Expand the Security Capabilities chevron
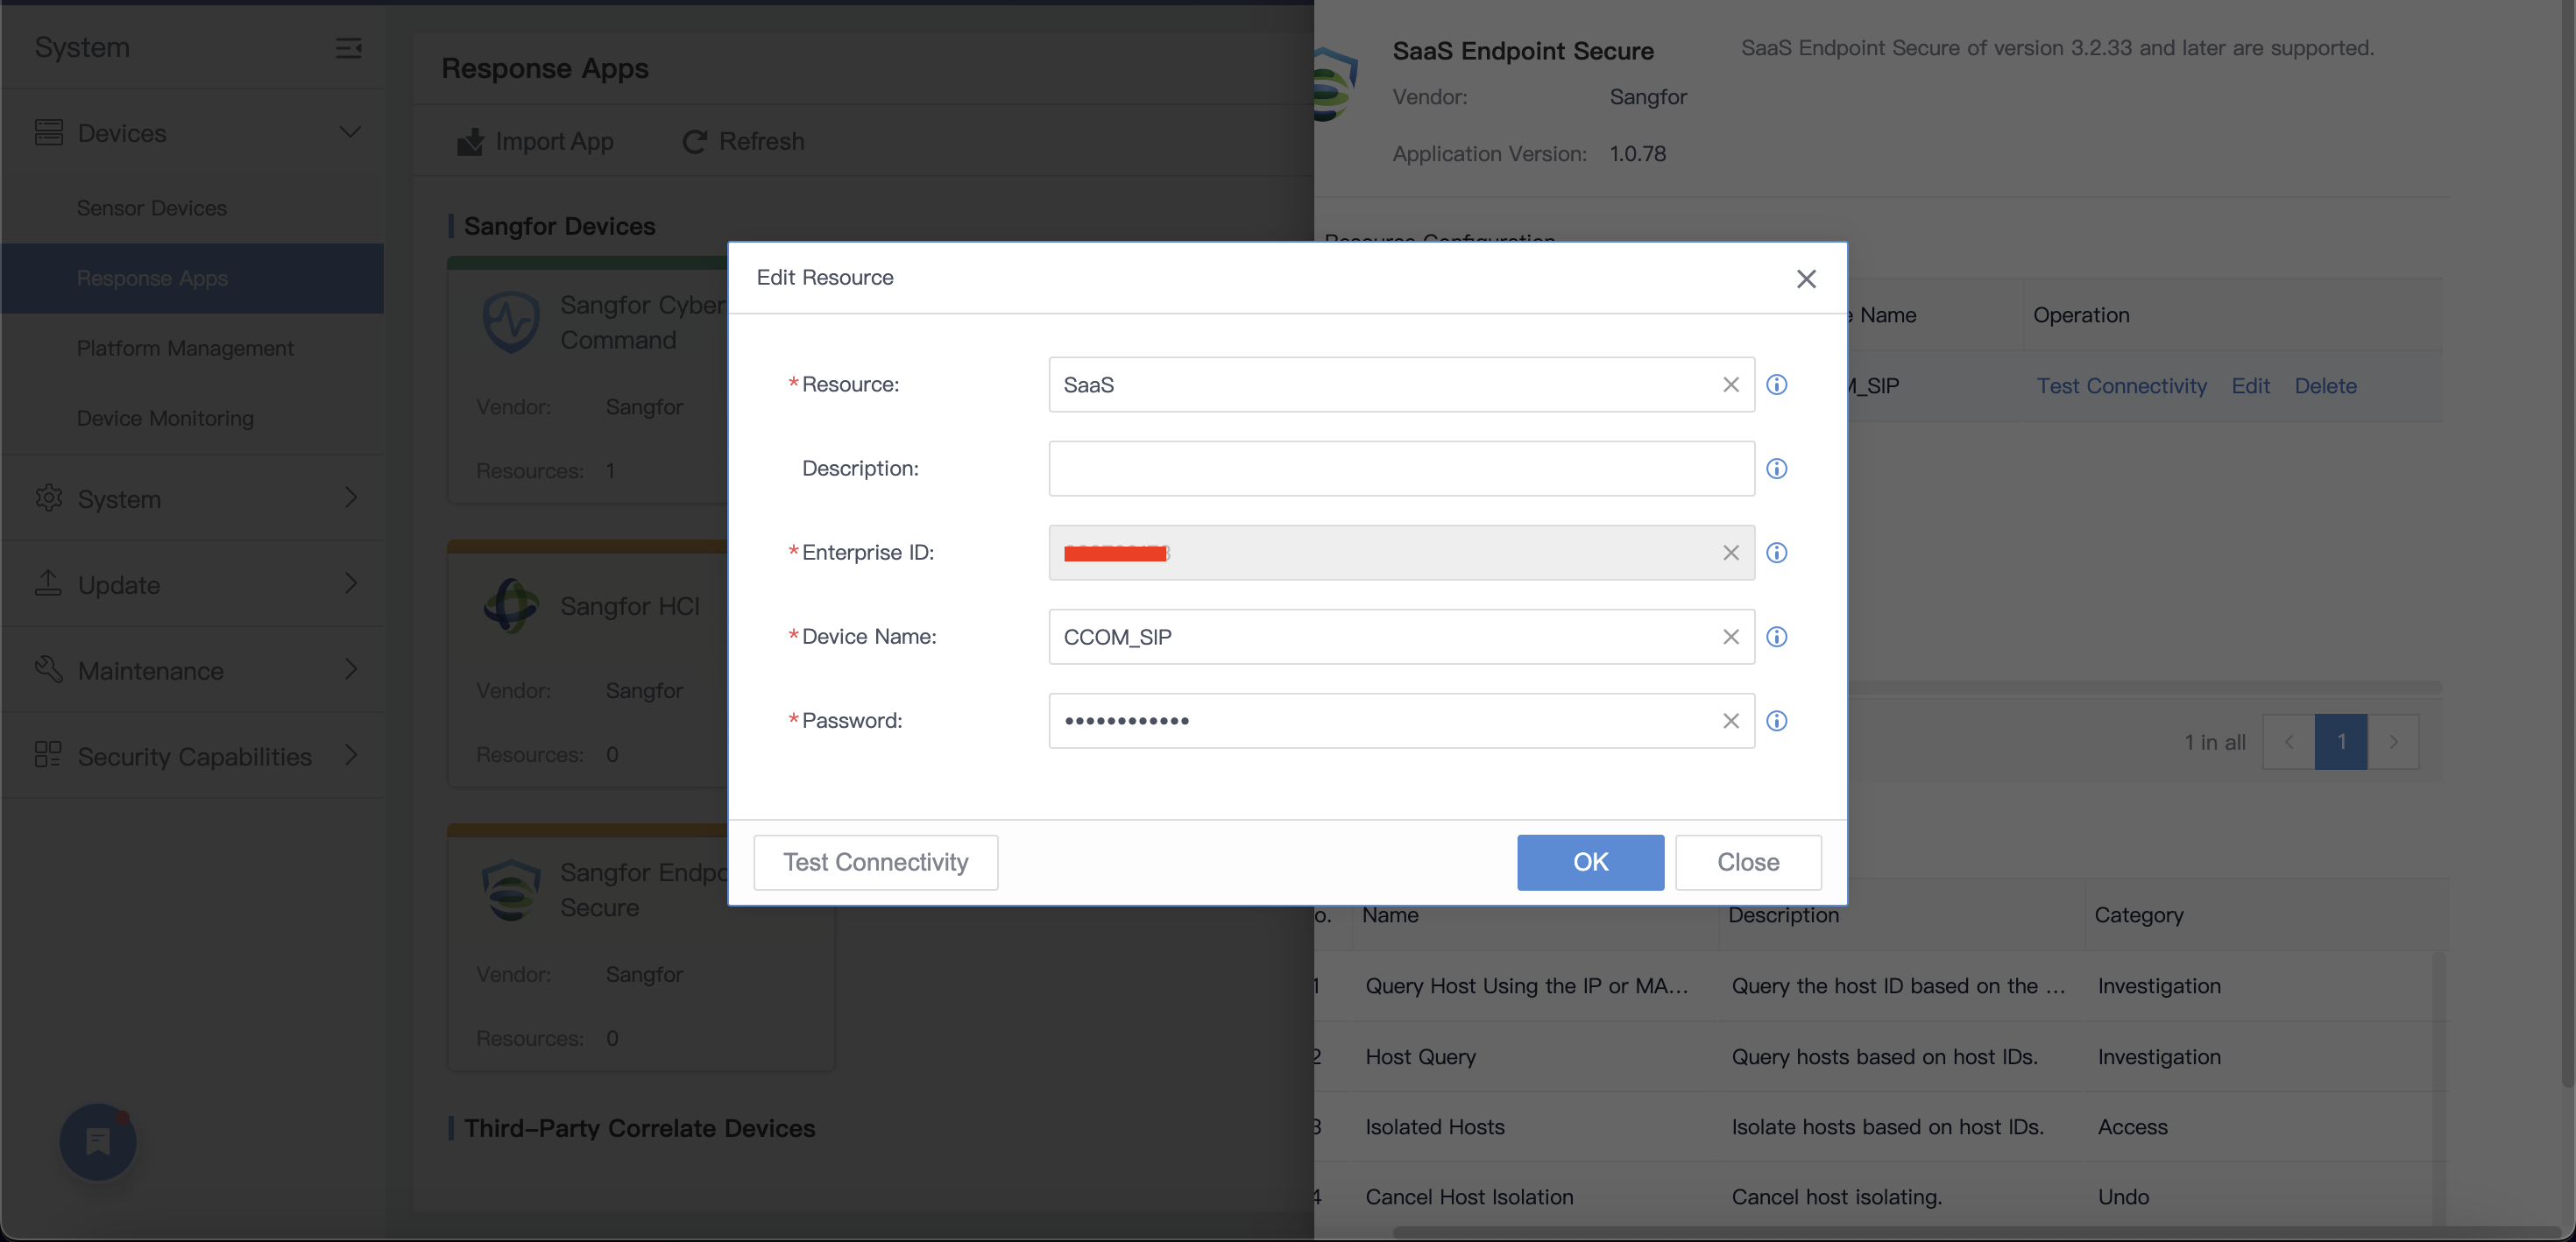This screenshot has height=1242, width=2576. (351, 755)
